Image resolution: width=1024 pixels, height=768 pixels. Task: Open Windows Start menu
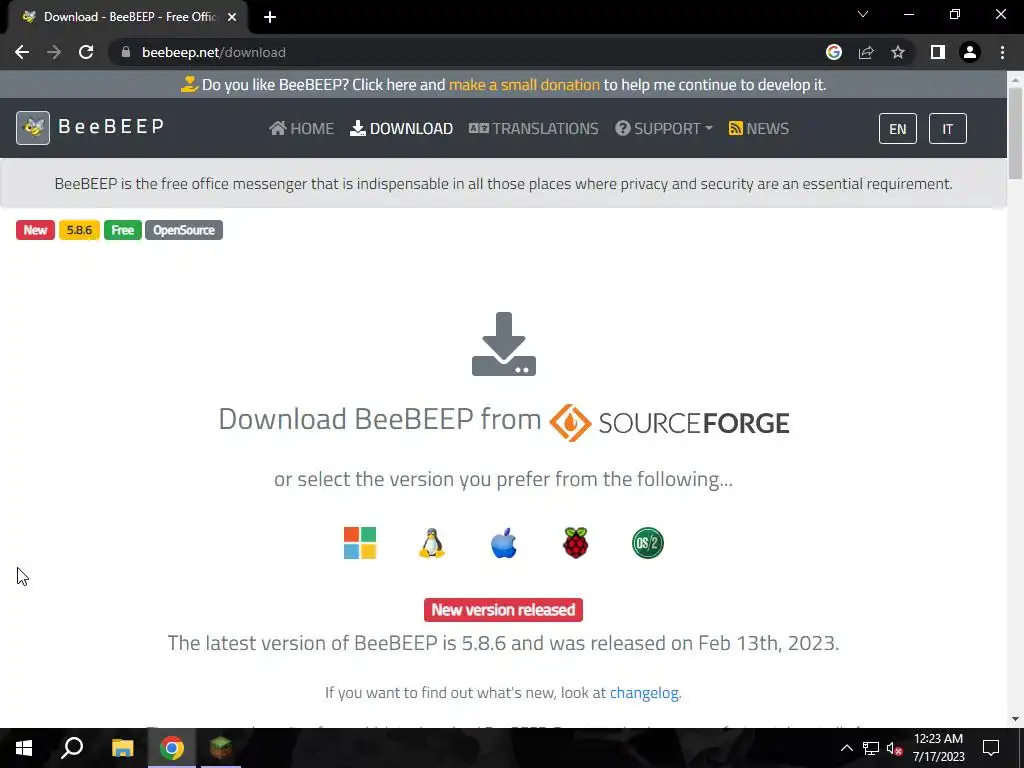click(24, 748)
